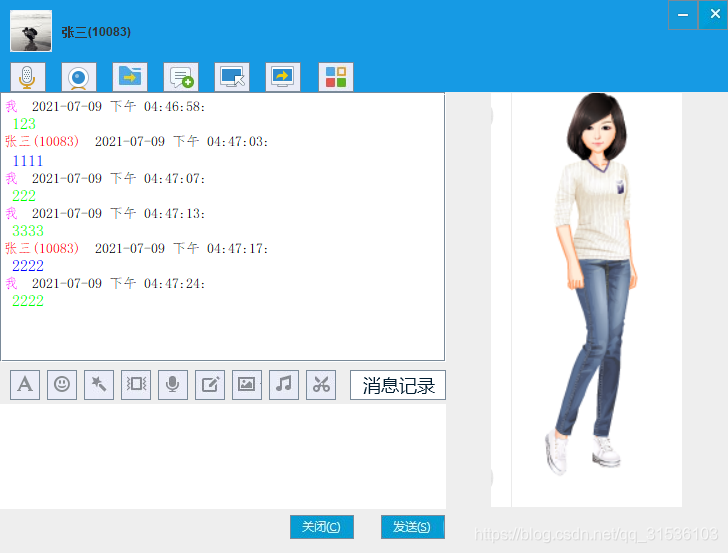The height and width of the screenshot is (553, 728).
Task: Send the message with 发送(S)
Action: point(413,527)
